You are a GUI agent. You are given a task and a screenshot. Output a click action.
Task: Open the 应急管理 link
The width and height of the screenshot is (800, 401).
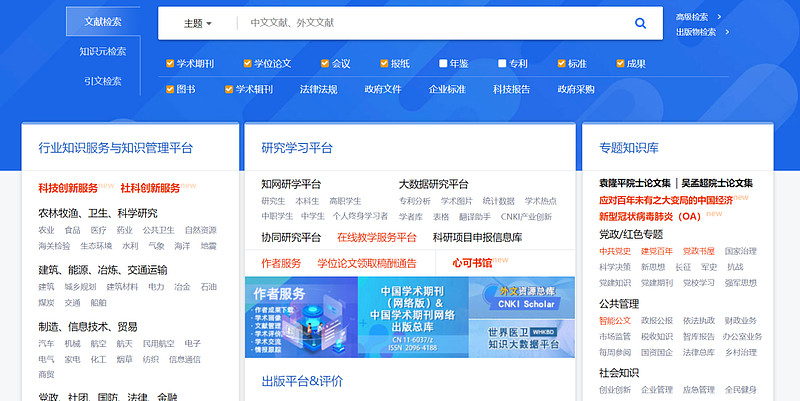point(698,390)
